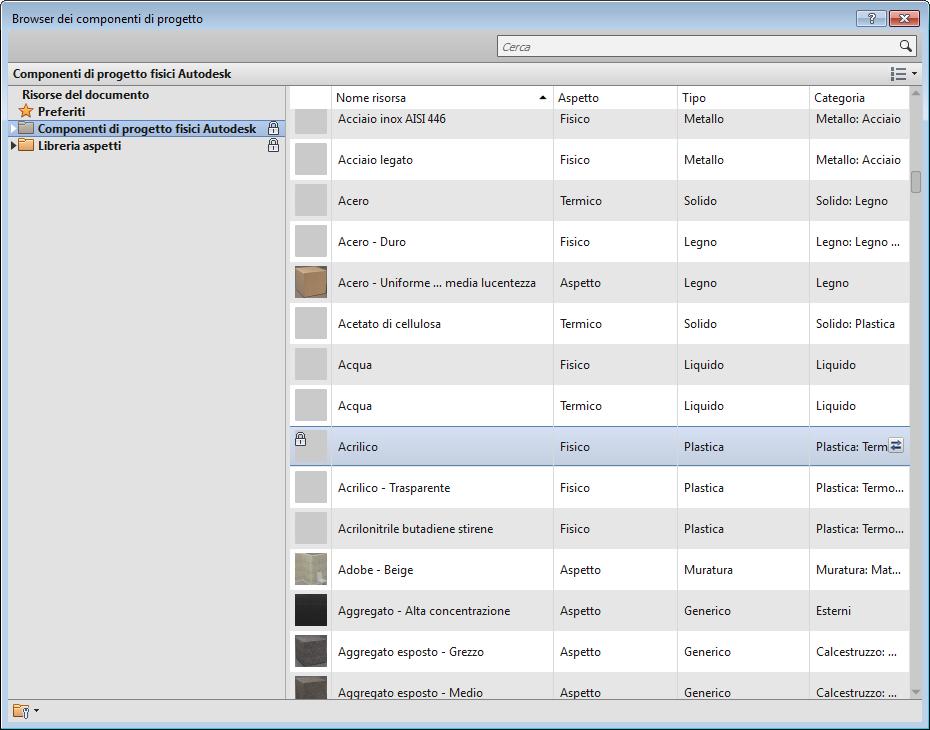Select Preferiti in the tree
930x730 pixels.
pos(62,111)
